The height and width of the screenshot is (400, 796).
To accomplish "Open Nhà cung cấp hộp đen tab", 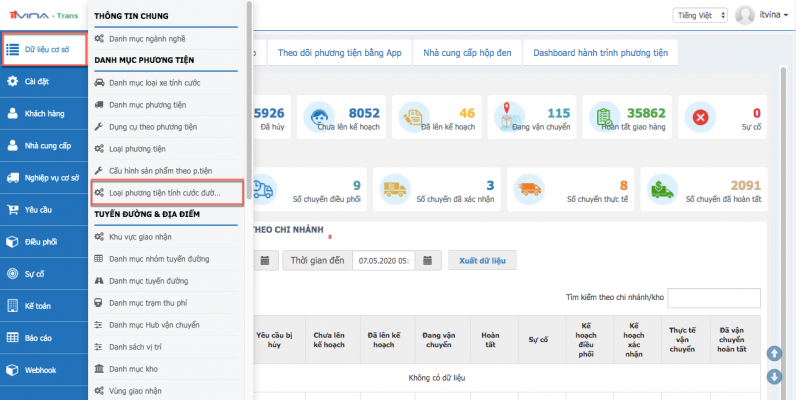I will 468,53.
